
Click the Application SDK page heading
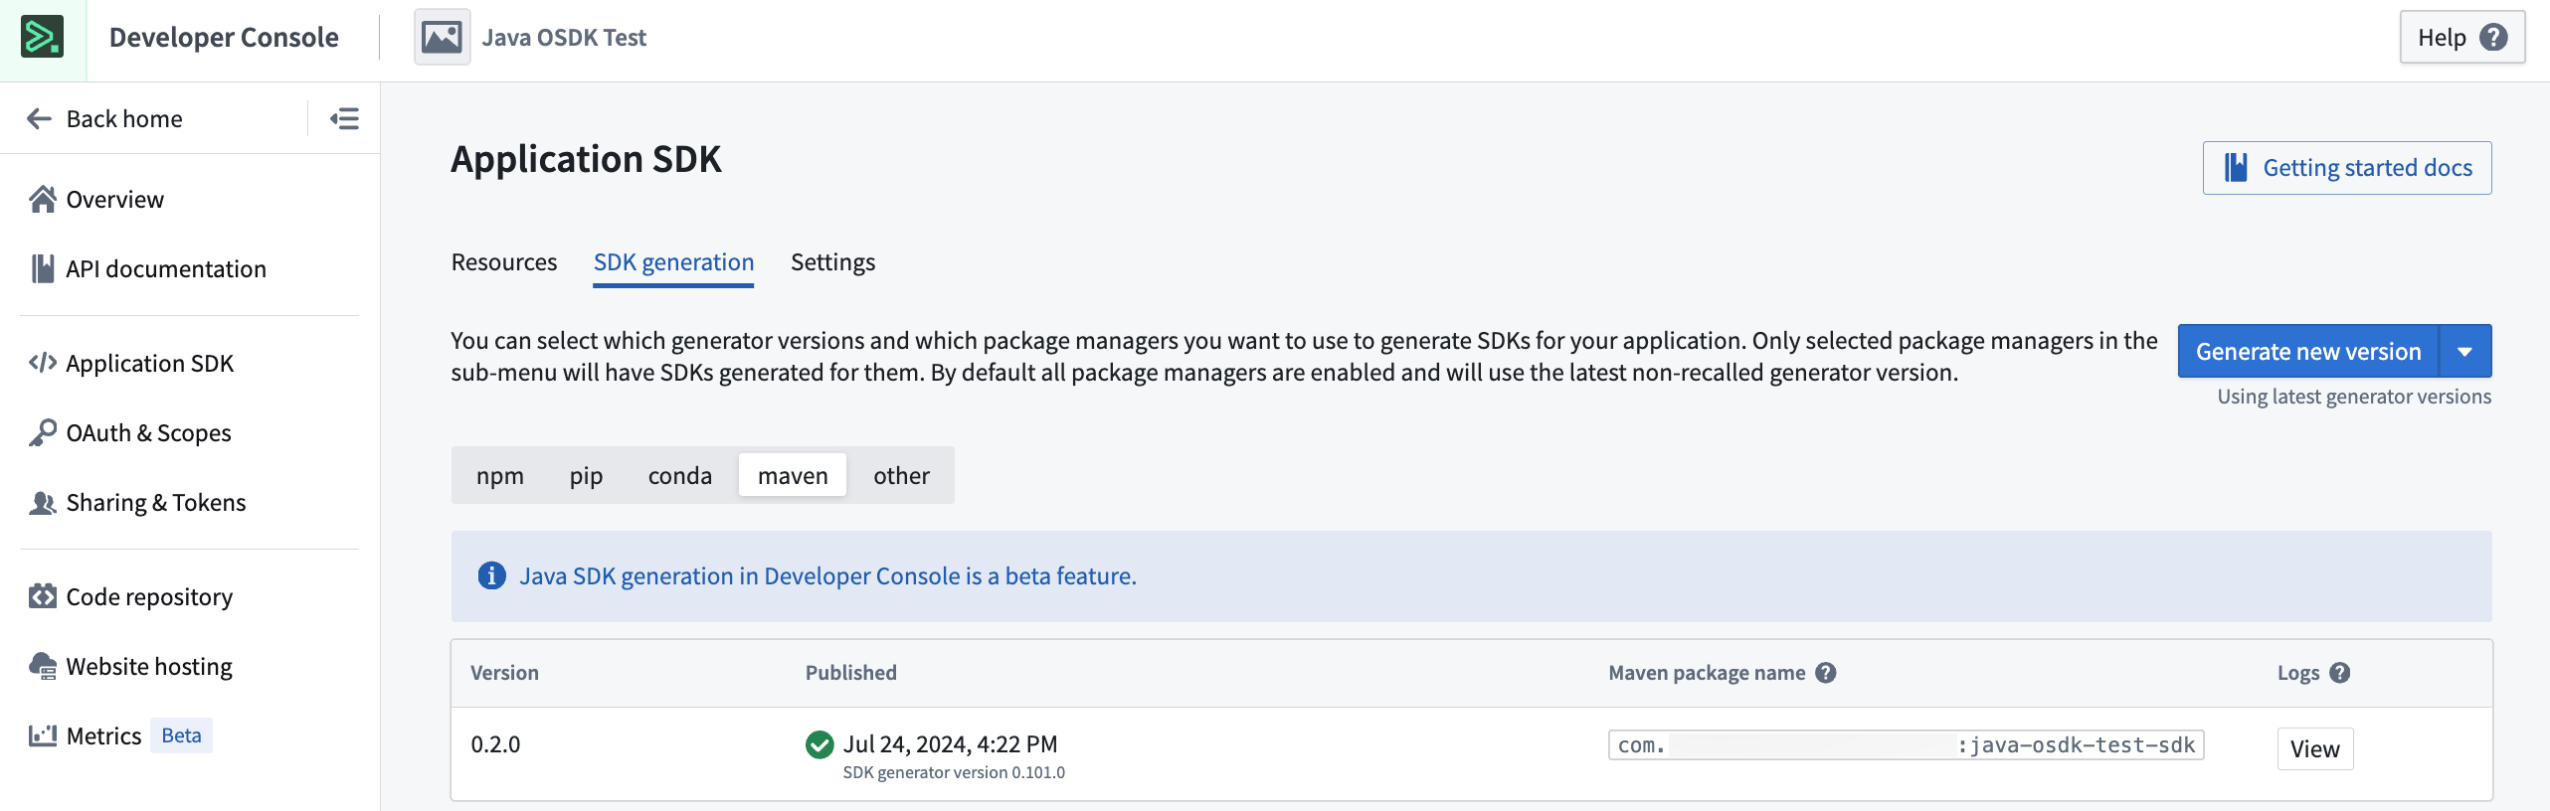pyautogui.click(x=586, y=160)
